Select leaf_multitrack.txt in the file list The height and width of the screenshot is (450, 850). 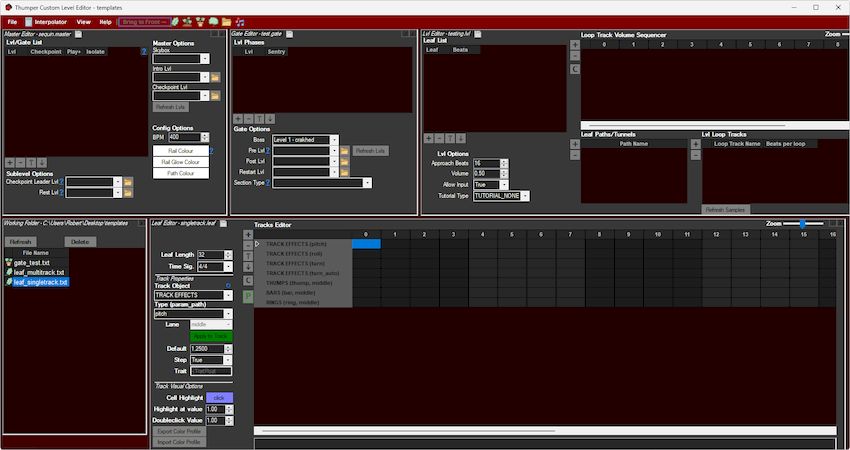click(42, 272)
